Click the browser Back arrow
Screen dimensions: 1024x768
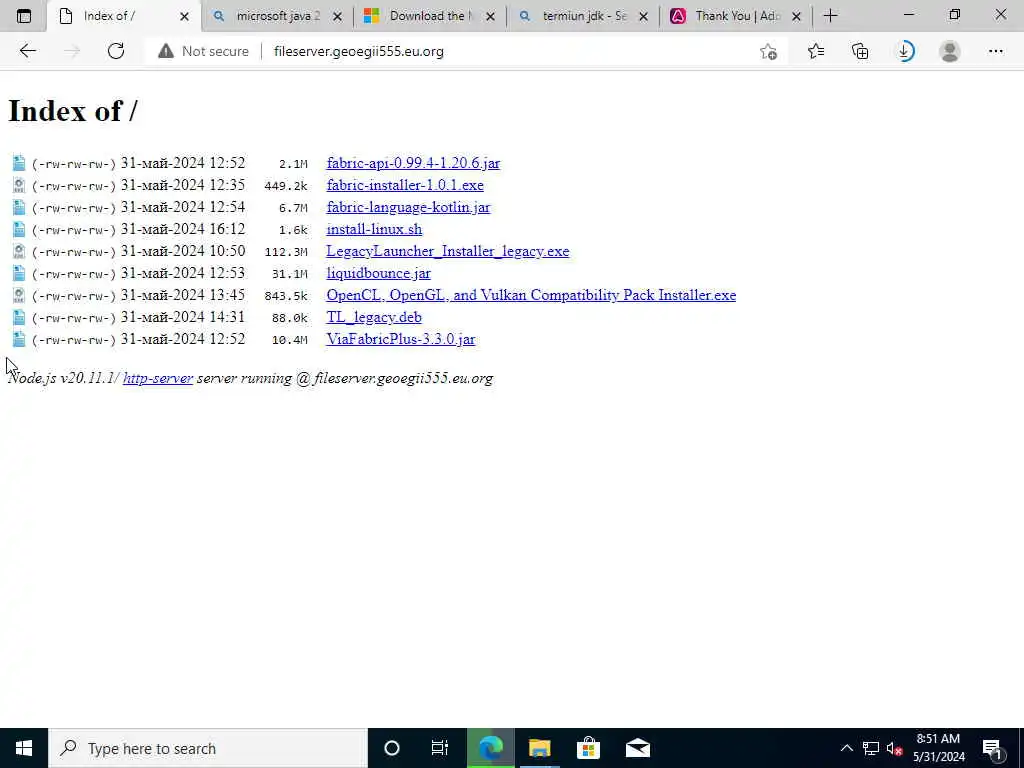27,51
